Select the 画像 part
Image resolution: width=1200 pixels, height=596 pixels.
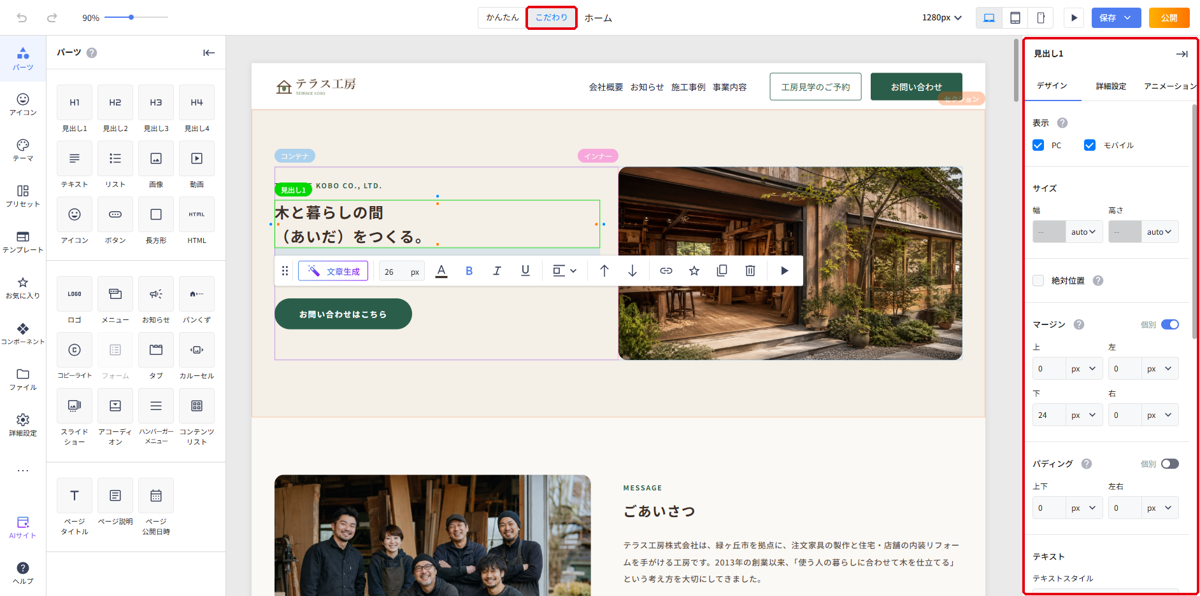pos(156,166)
